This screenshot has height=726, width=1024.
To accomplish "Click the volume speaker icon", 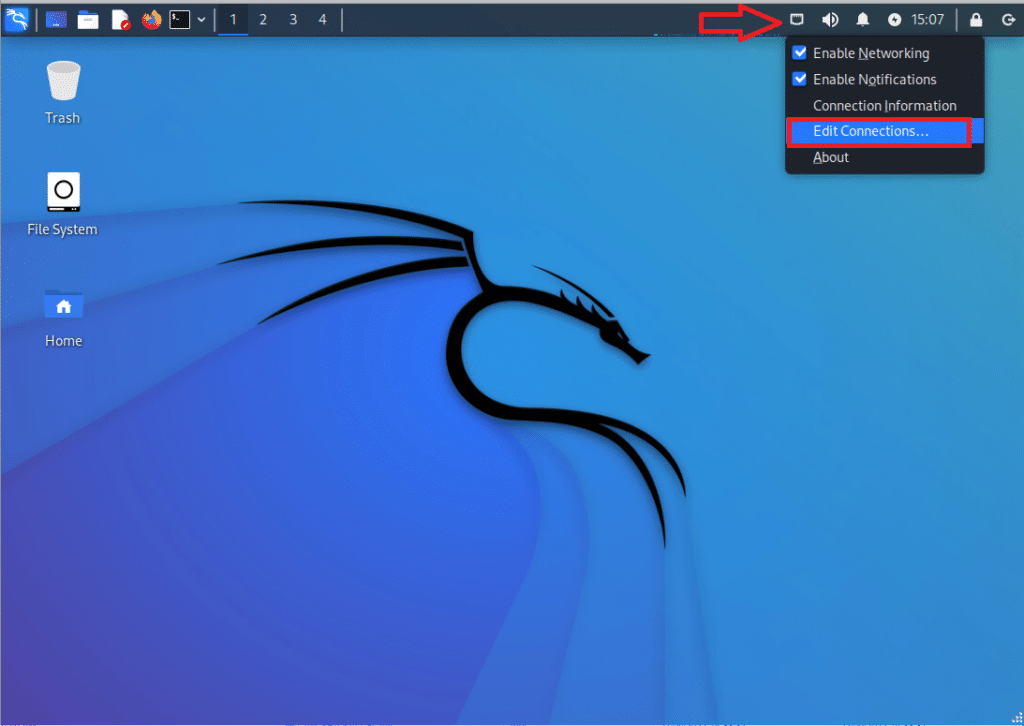I will tap(830, 20).
